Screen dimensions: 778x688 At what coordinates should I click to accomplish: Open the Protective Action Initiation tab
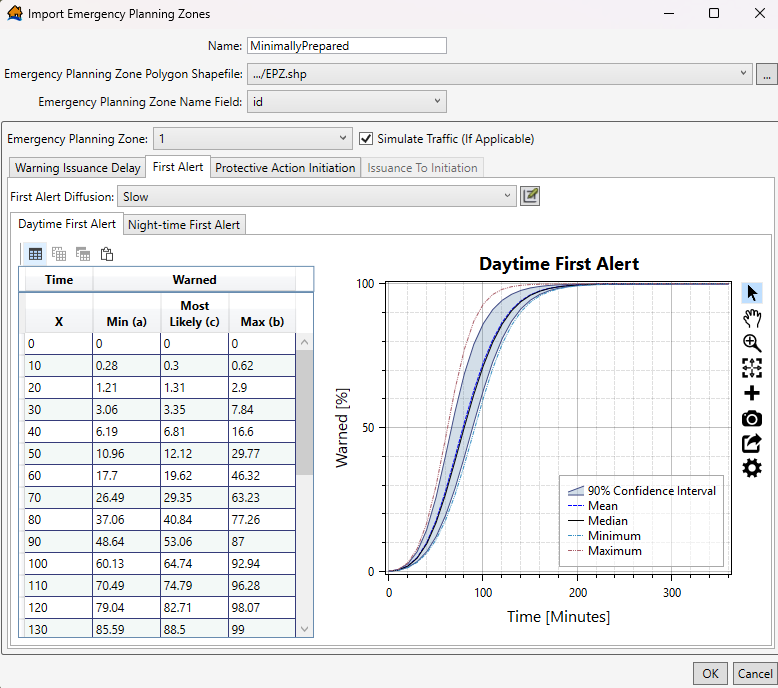click(x=285, y=168)
